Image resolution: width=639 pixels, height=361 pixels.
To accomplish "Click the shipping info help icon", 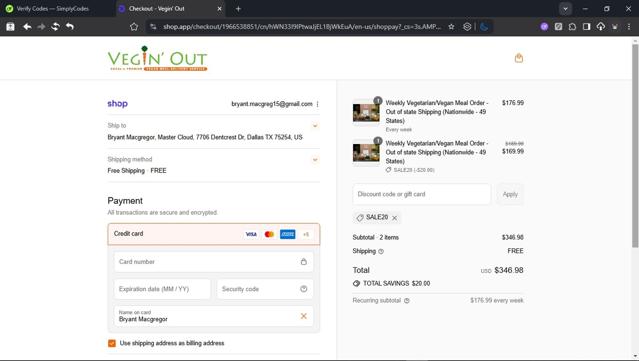I will pos(381,251).
